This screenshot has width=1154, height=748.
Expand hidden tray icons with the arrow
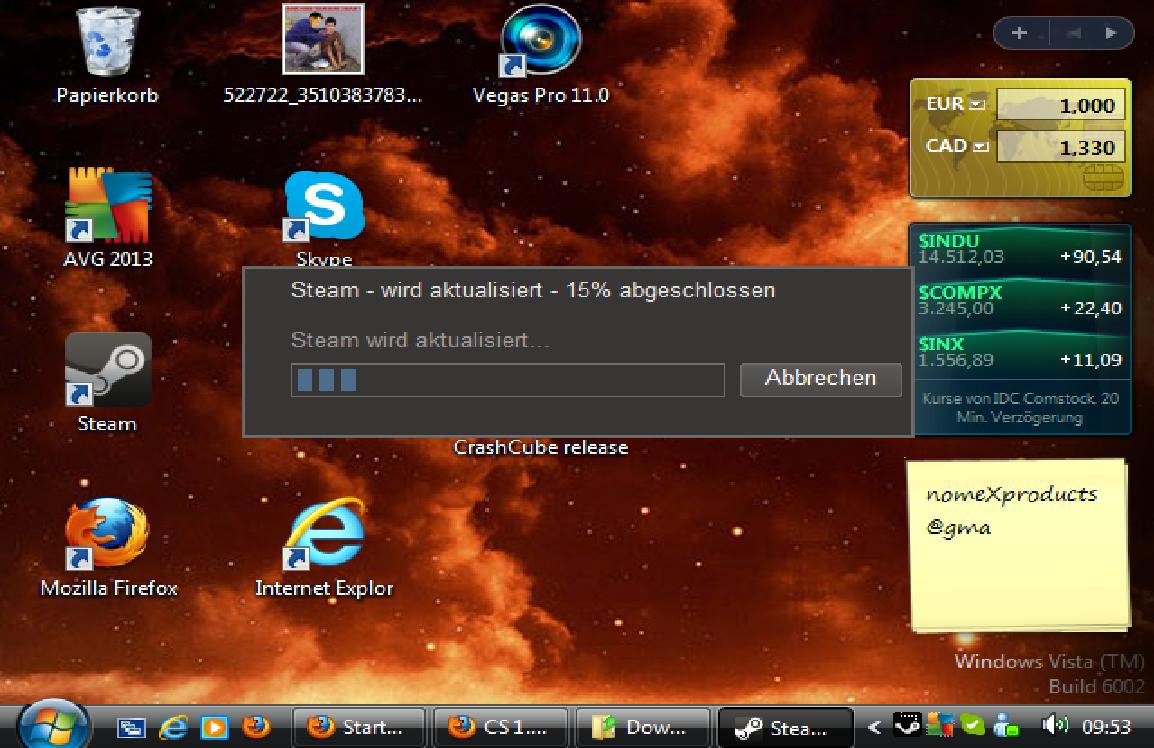[x=874, y=728]
